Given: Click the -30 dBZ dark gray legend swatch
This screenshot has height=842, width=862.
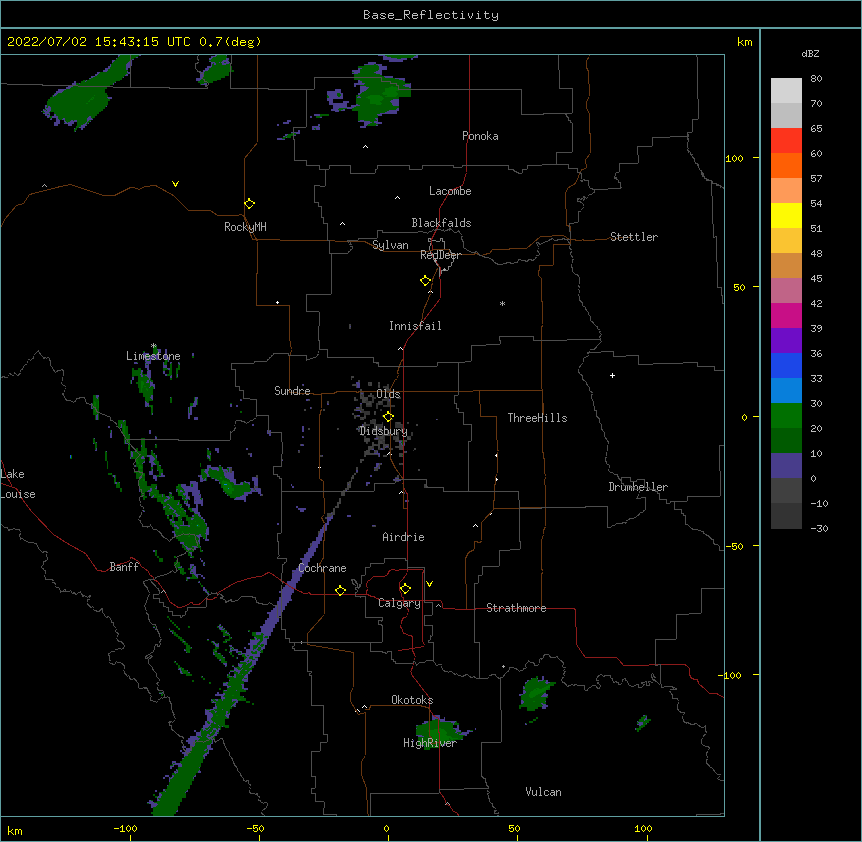Looking at the screenshot, I should (786, 516).
